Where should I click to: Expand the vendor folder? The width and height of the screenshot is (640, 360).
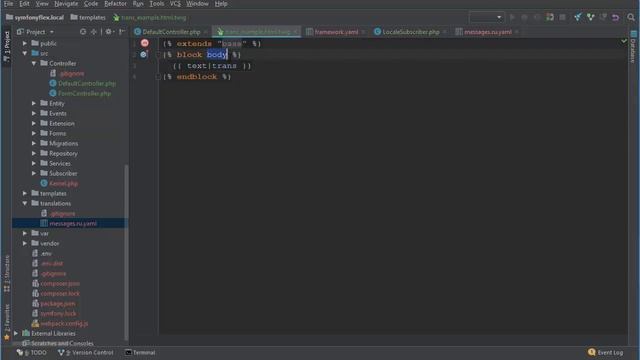tap(25, 243)
